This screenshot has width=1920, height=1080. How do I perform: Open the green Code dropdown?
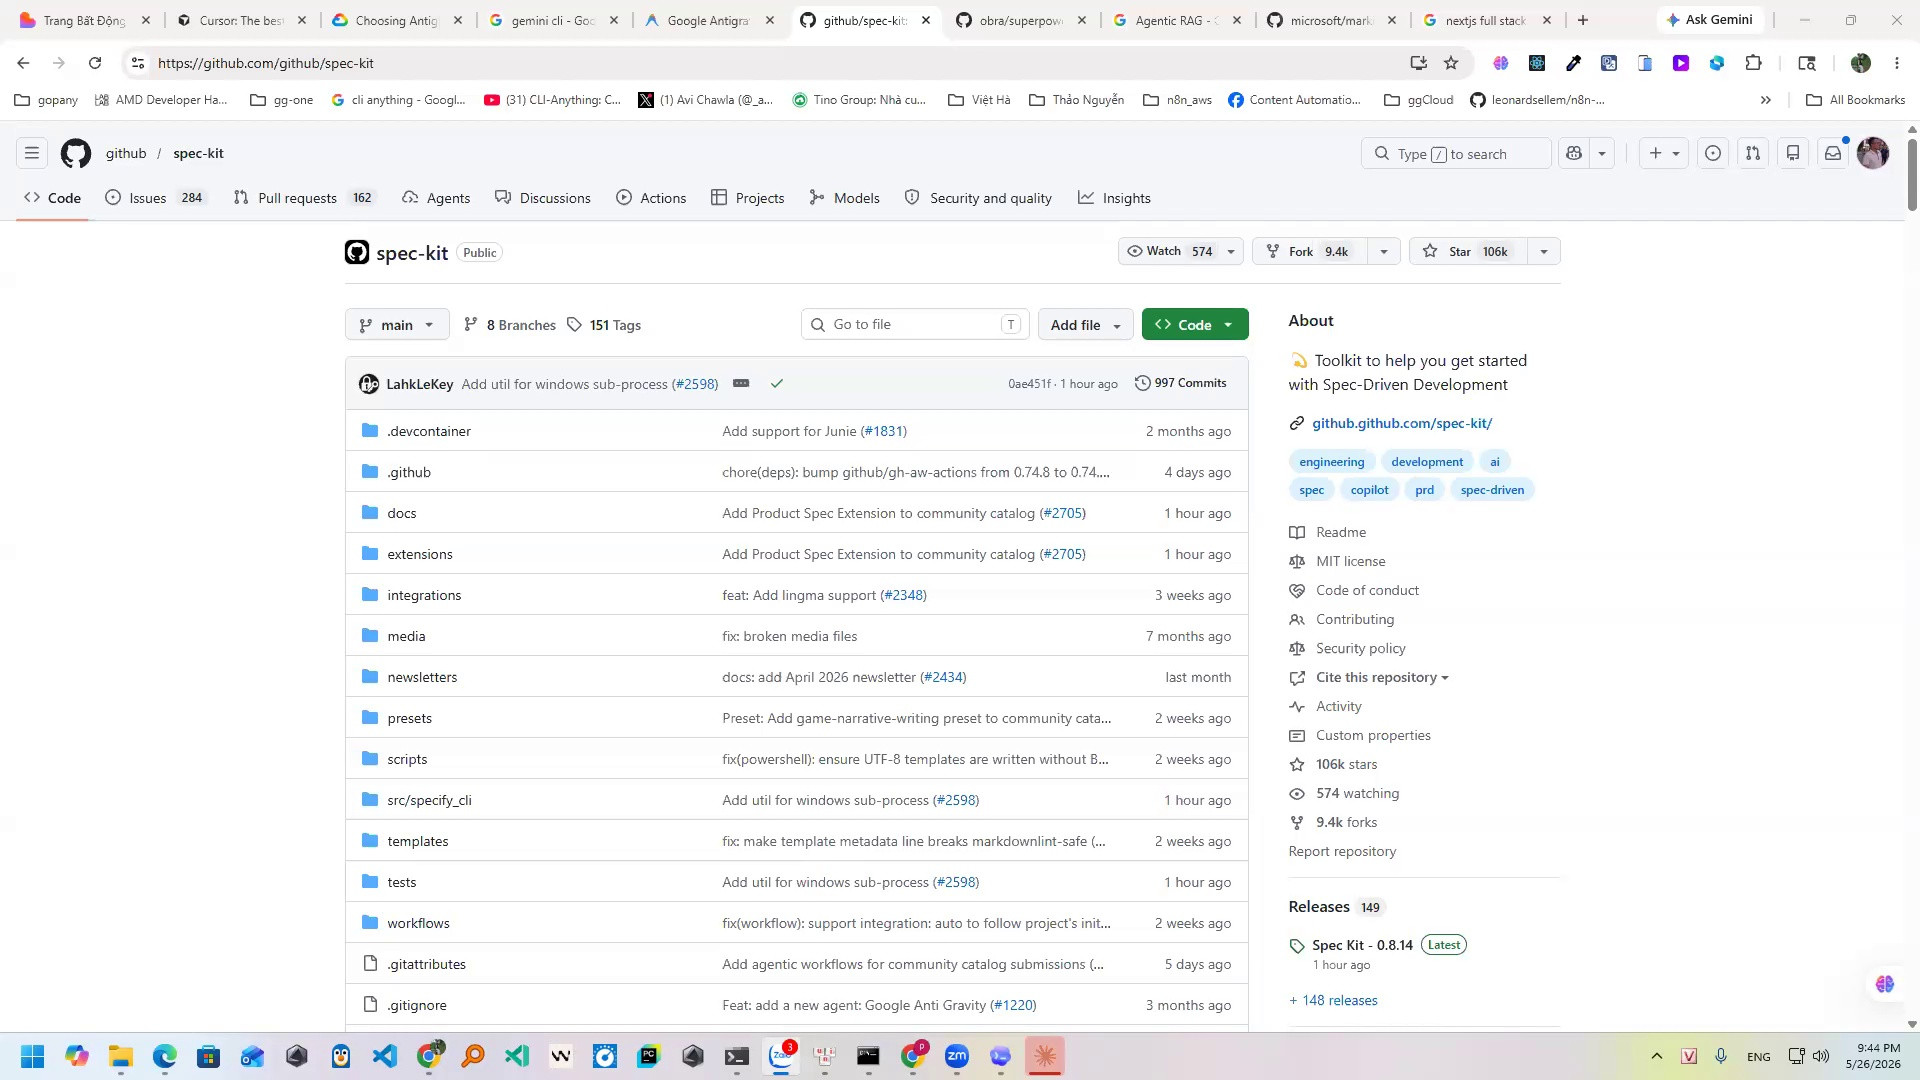[x=1195, y=325]
